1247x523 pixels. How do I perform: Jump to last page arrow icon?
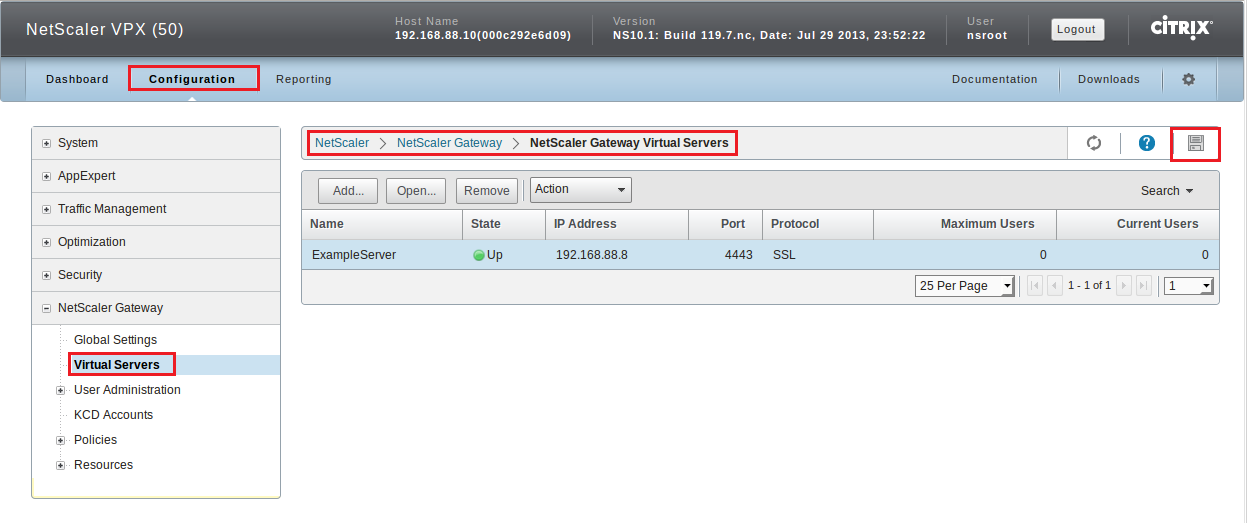[x=1144, y=286]
